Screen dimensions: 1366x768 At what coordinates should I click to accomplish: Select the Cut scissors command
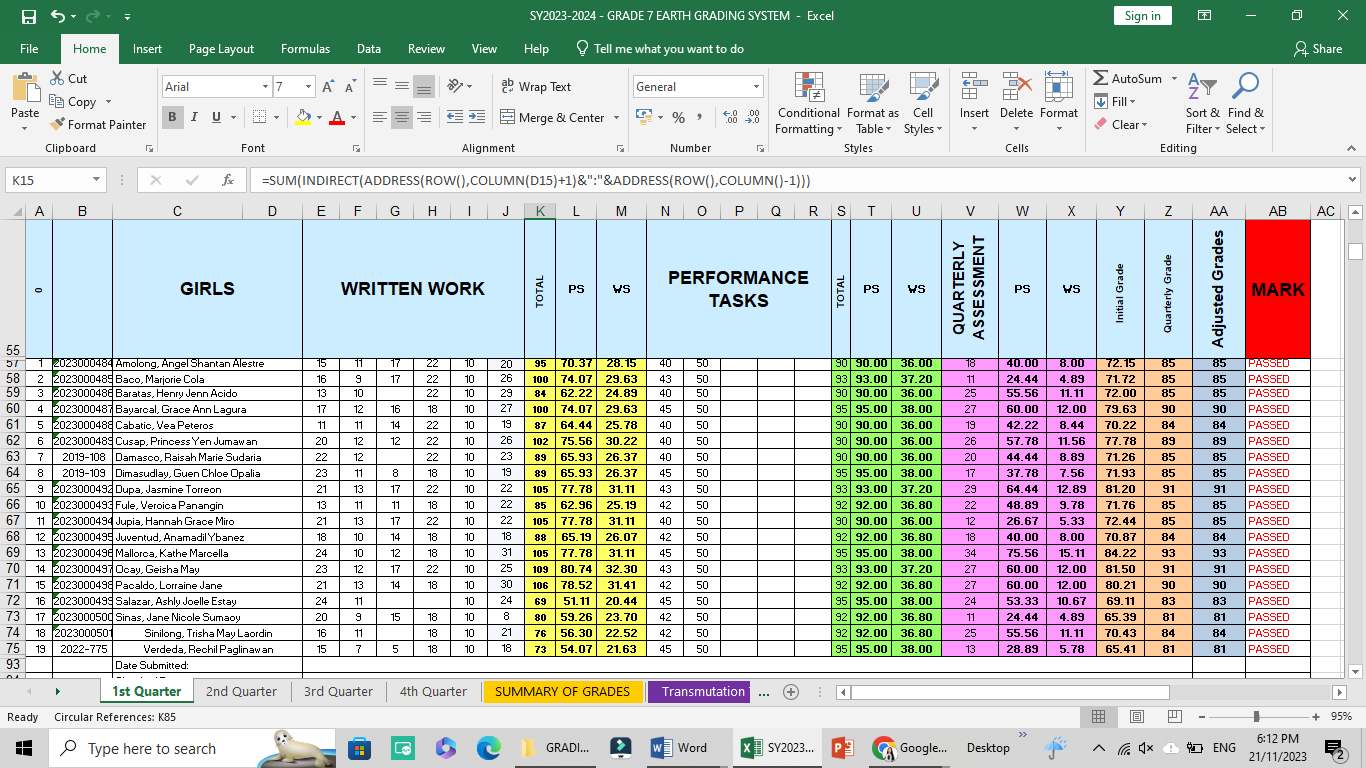click(x=68, y=79)
